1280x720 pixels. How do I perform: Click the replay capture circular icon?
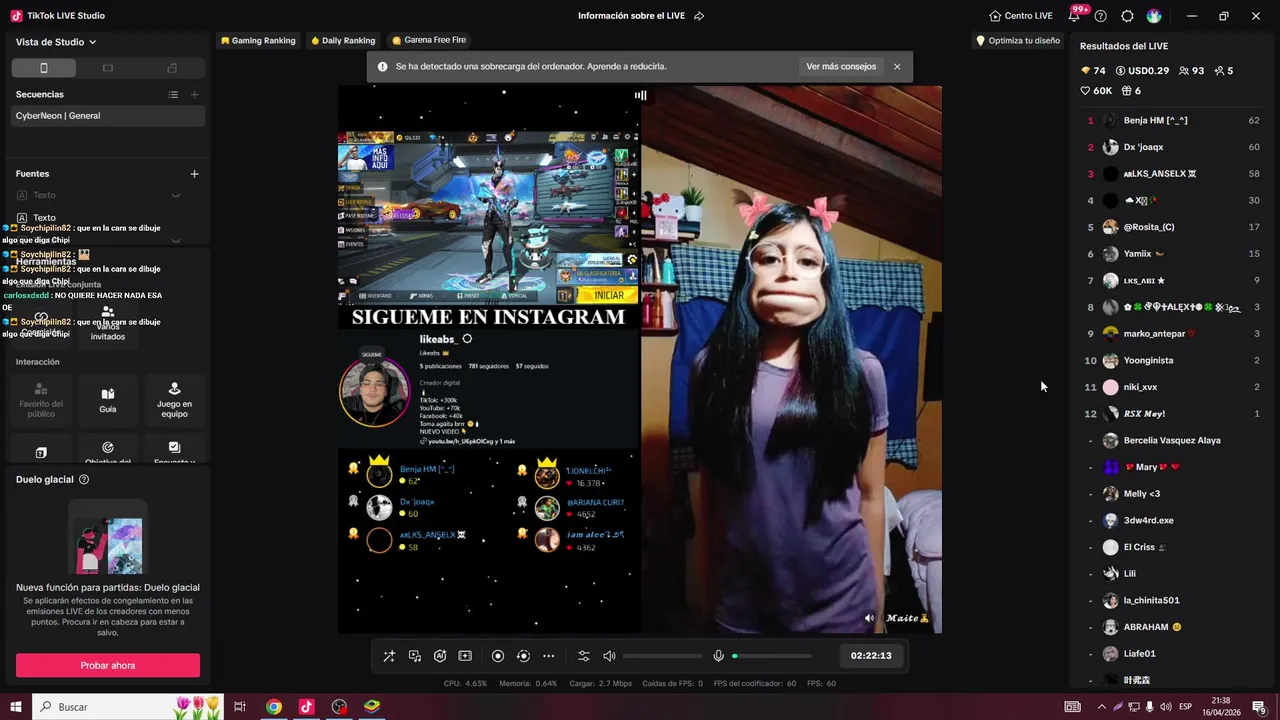point(523,656)
